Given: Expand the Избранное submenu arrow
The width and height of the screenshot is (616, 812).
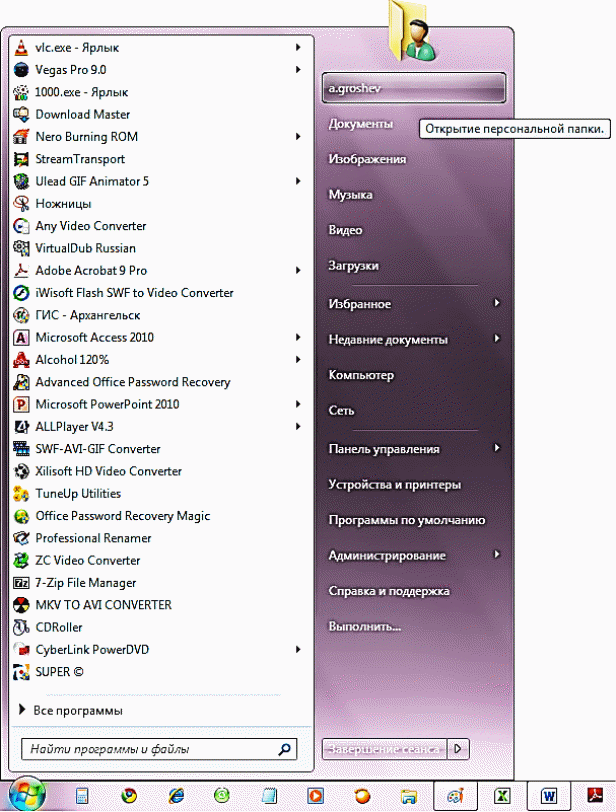Looking at the screenshot, I should tap(497, 303).
